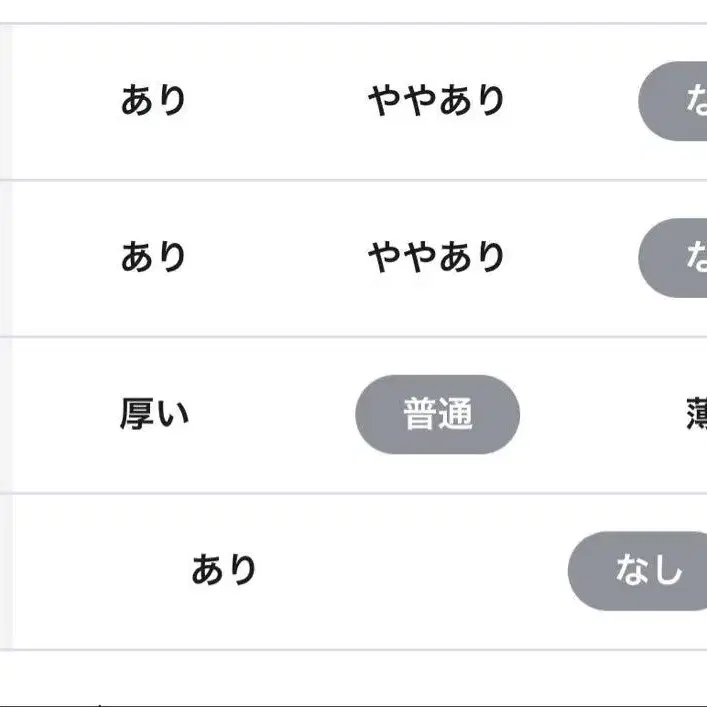Select あり in the first row

pyautogui.click(x=153, y=101)
